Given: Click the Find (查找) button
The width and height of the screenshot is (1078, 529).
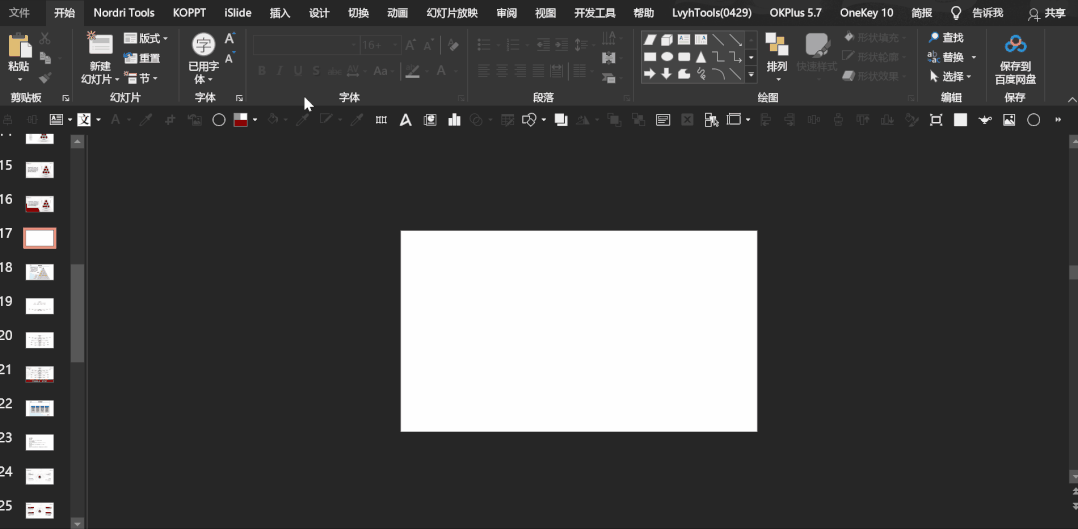Looking at the screenshot, I should point(946,38).
